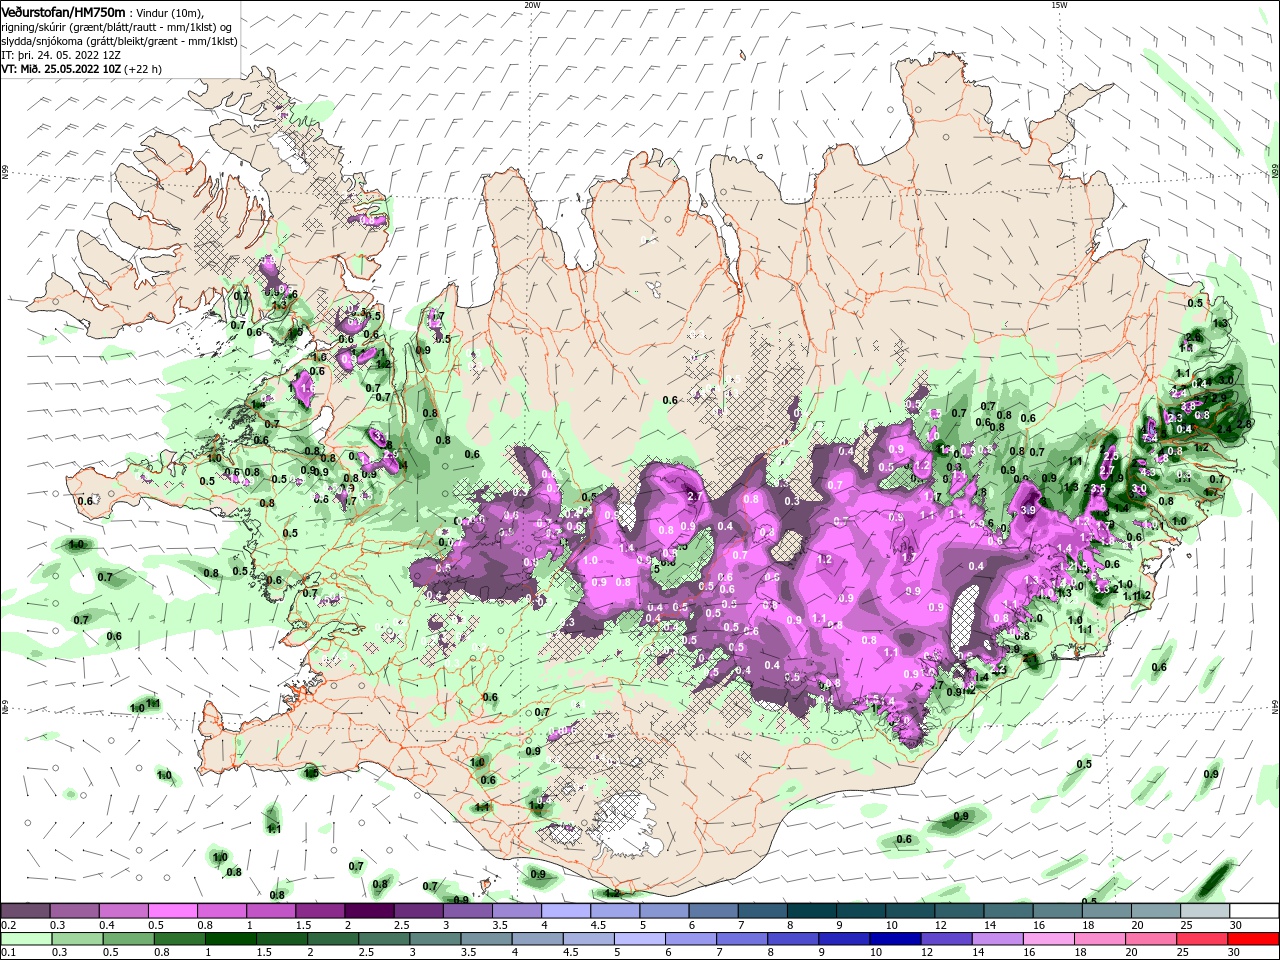Select the darkest green rain swatch for 1–1.5
The image size is (1280, 960).
tap(231, 939)
